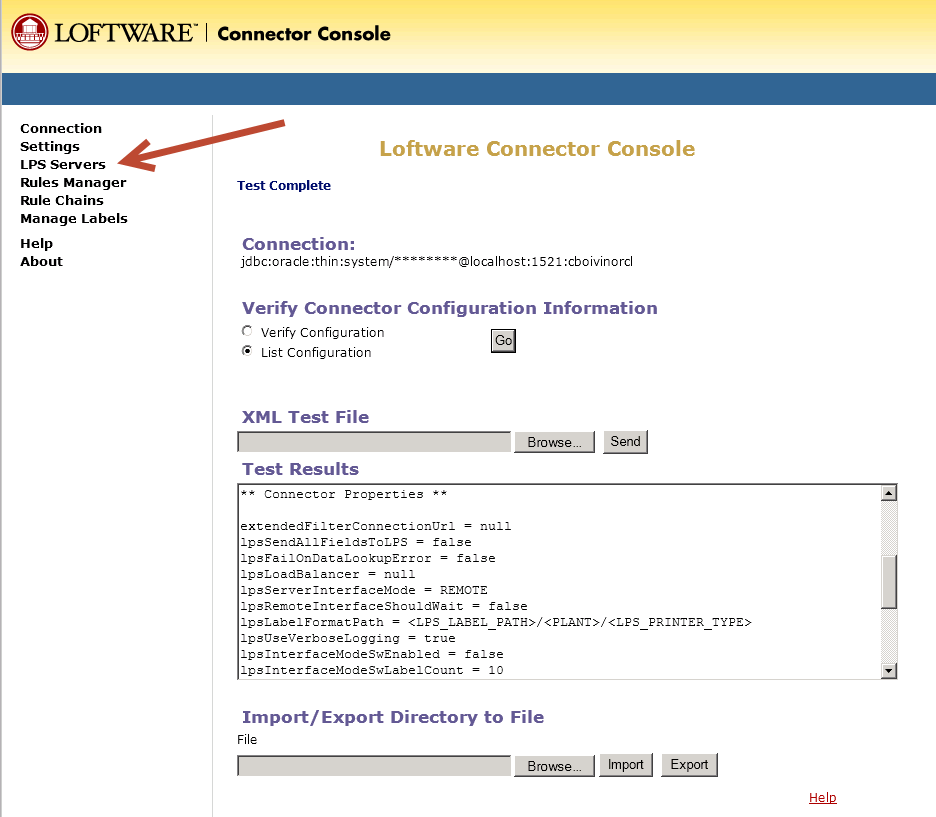Screen dimensions: 936x817
Task: Open Help from the sidebar
Action: [x=37, y=243]
